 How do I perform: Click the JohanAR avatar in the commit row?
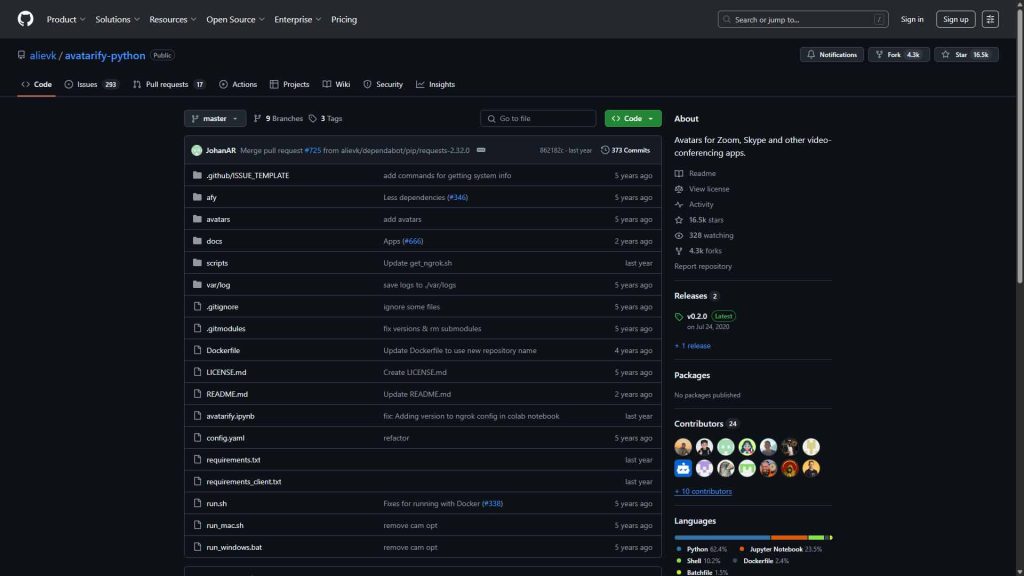point(197,150)
